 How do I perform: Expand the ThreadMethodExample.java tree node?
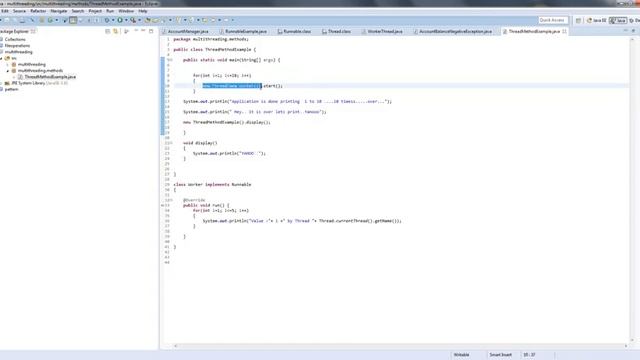click(14, 77)
